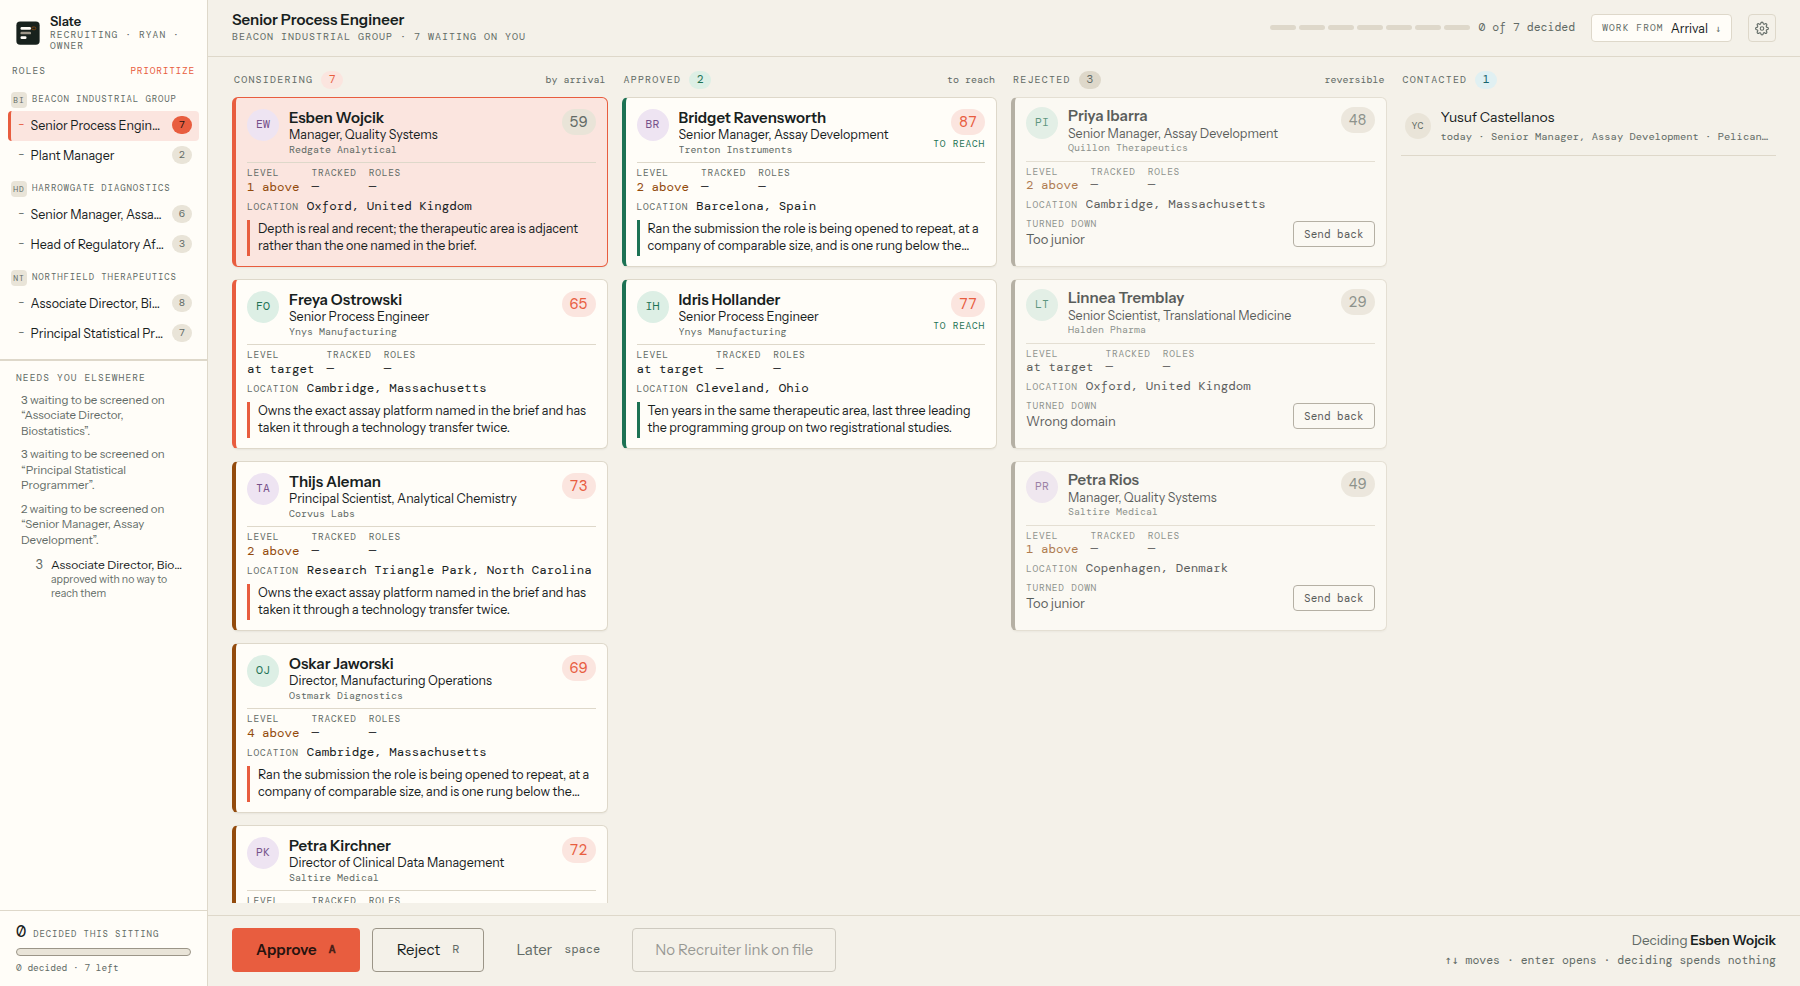Select the Senior Process Engineer role
The image size is (1800, 986).
(x=104, y=125)
